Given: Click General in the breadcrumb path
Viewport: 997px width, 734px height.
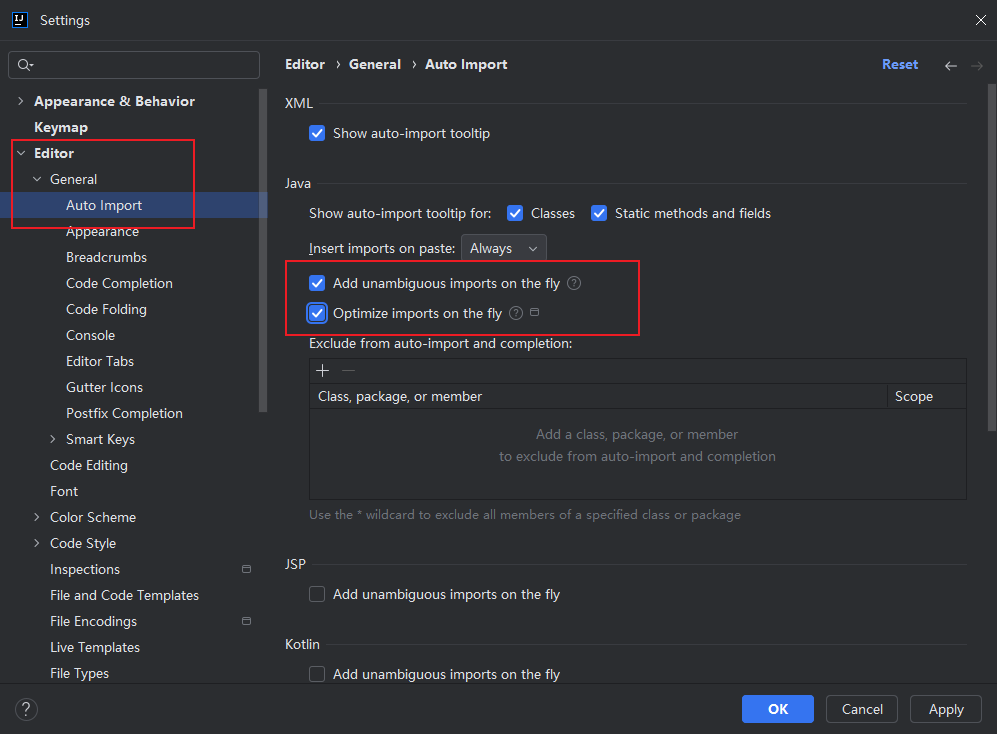Looking at the screenshot, I should 375,64.
